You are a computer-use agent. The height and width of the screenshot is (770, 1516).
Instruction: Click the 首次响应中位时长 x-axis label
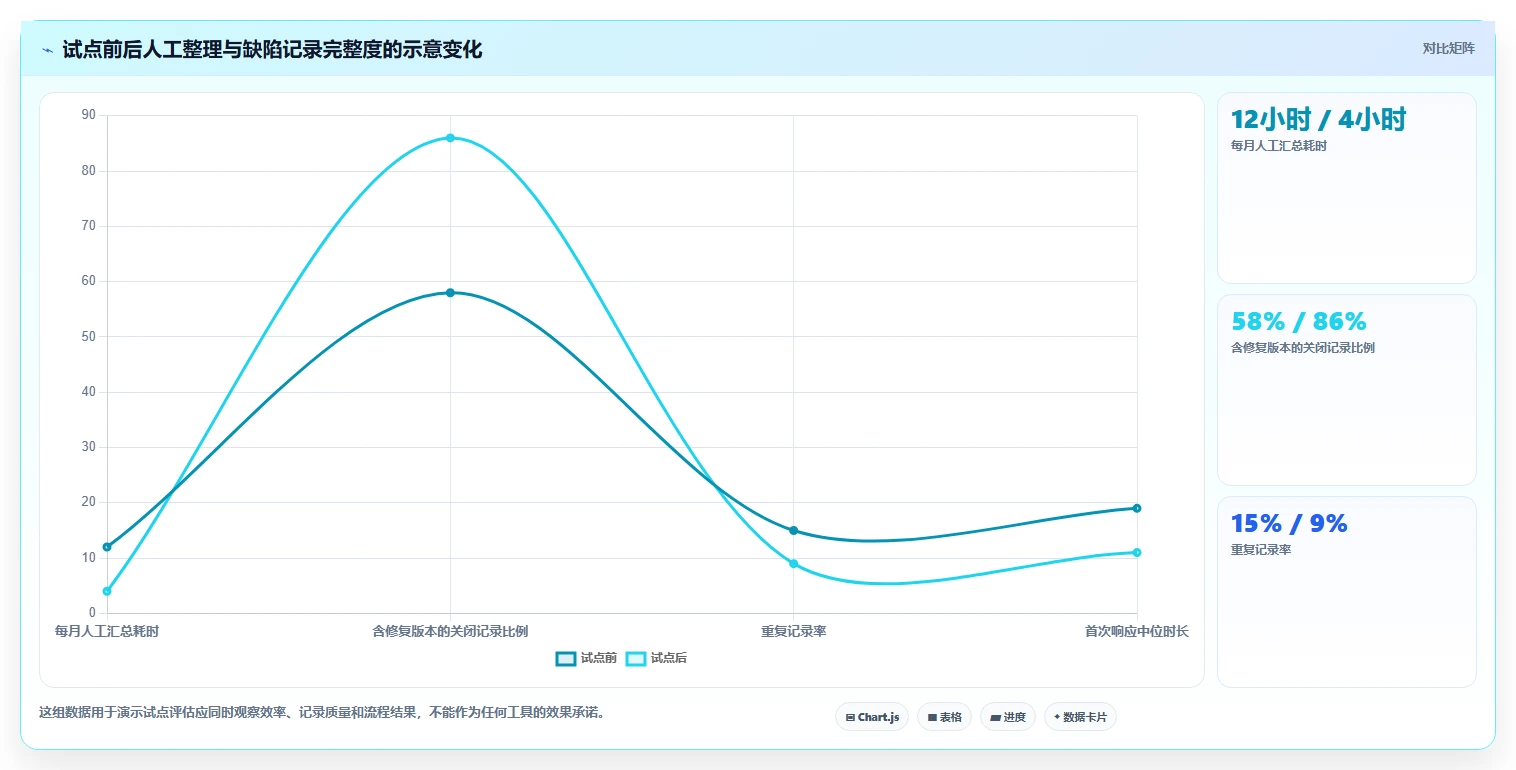pyautogui.click(x=1137, y=631)
